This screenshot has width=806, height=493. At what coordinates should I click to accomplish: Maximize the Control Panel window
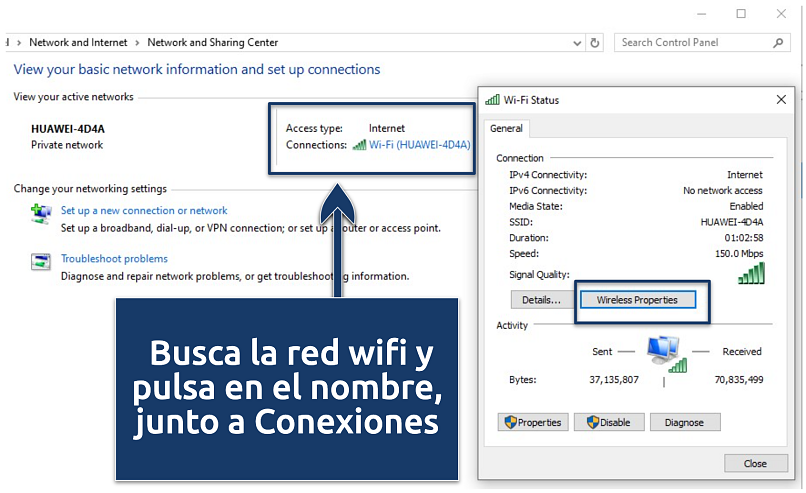click(x=741, y=14)
